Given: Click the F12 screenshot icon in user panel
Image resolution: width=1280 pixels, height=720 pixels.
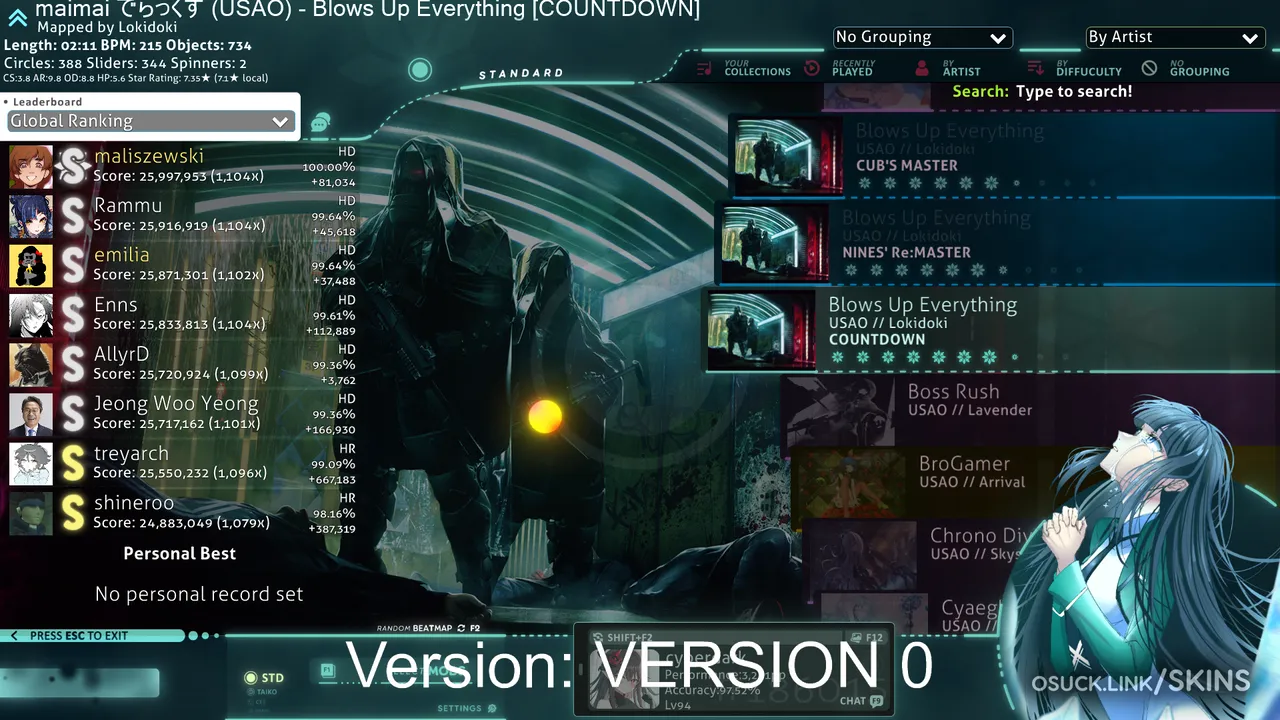Looking at the screenshot, I should (x=866, y=637).
